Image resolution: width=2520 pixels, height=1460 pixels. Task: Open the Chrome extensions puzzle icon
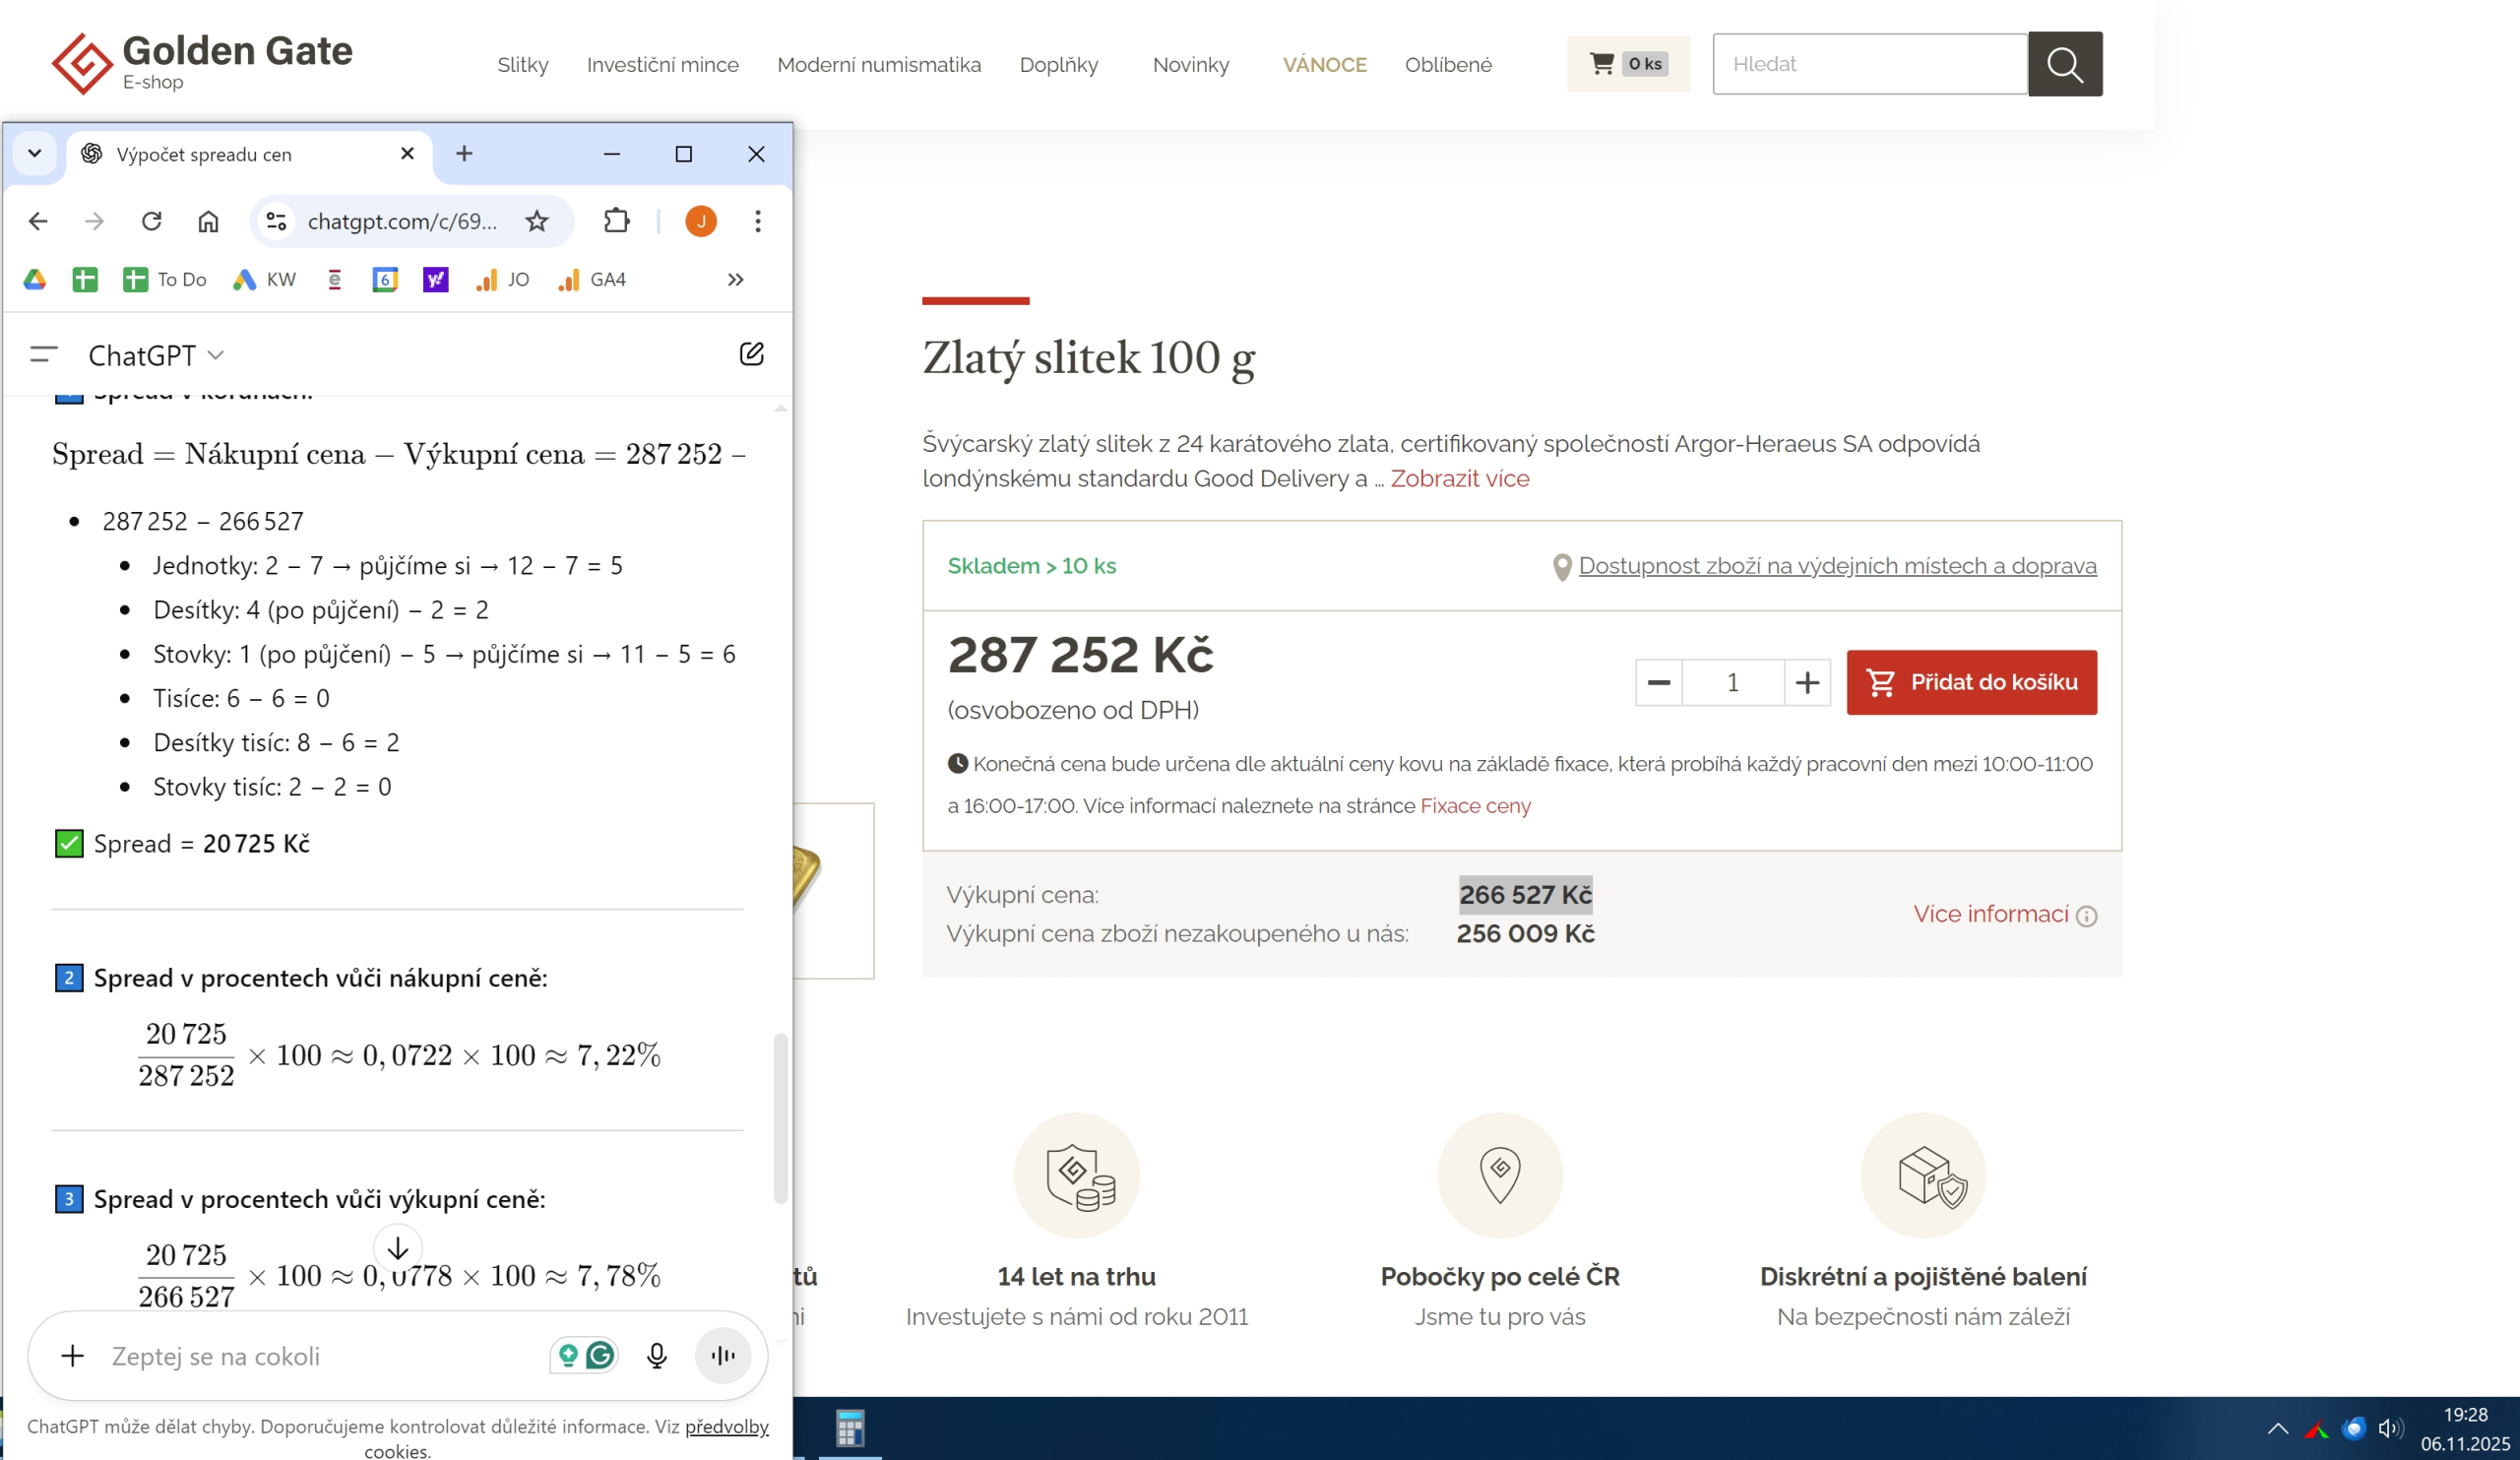(617, 221)
